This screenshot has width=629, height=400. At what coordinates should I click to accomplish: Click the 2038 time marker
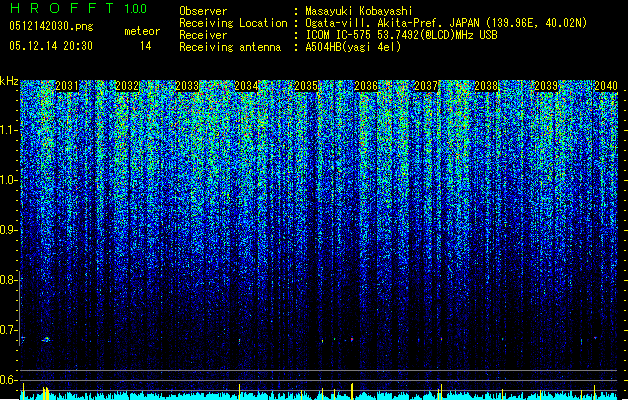486,86
